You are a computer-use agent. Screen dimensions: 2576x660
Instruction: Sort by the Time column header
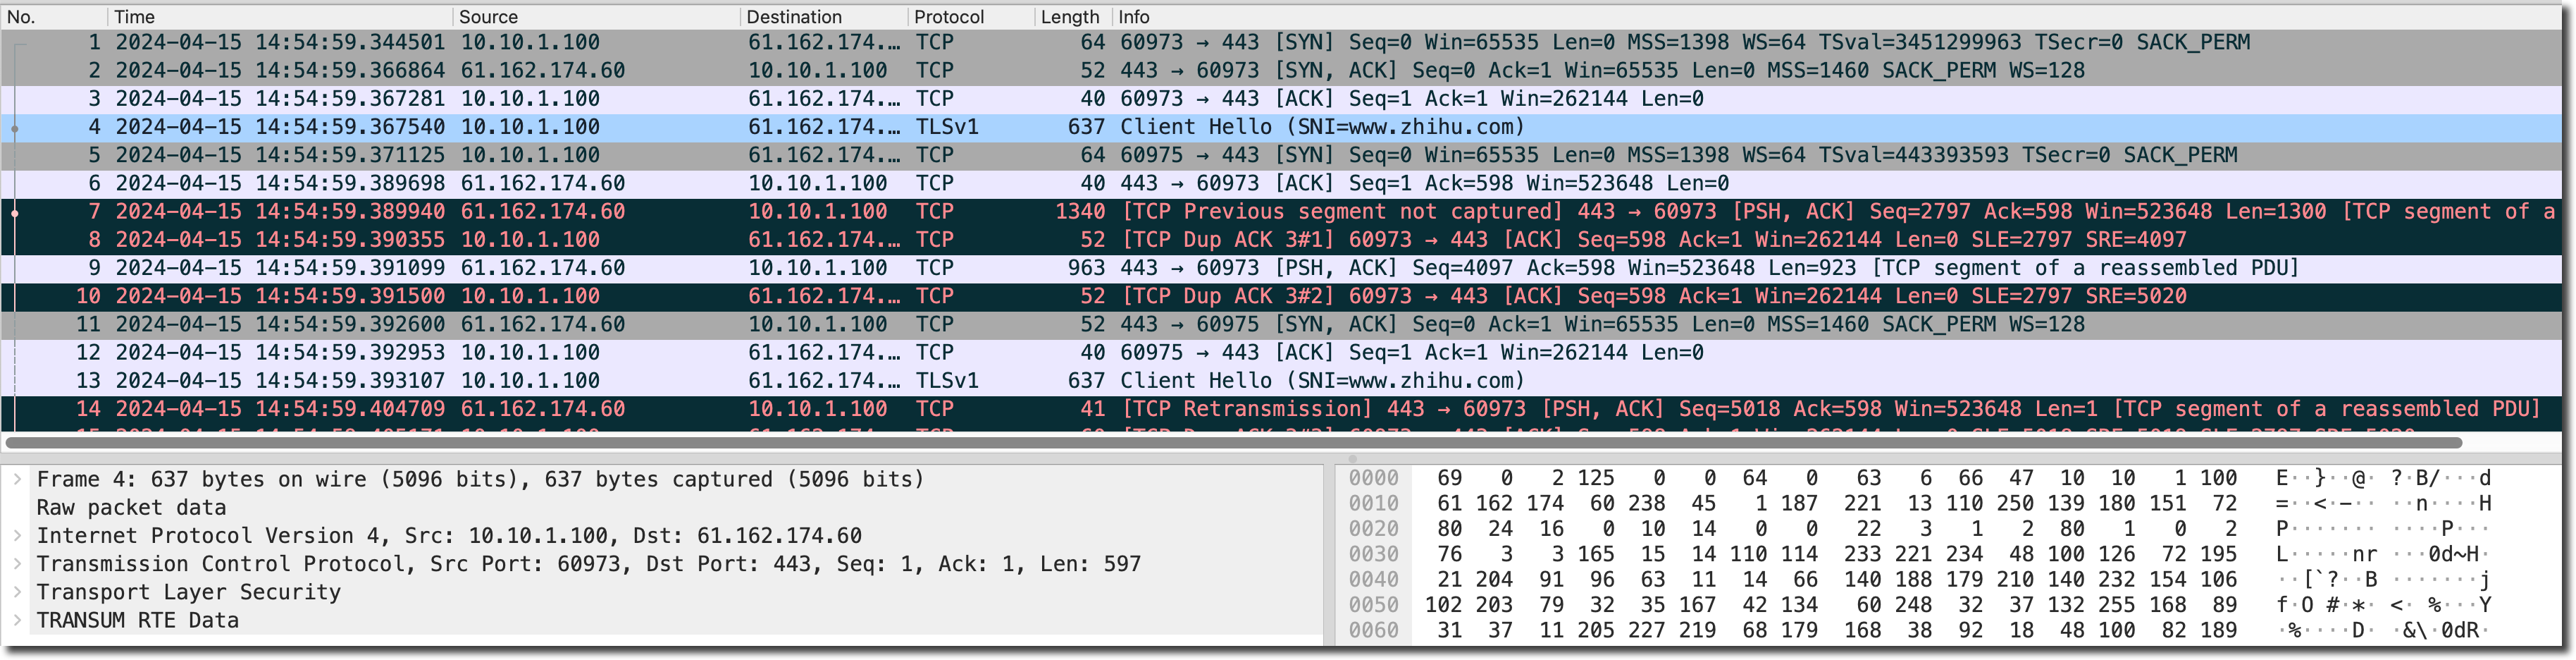[280, 17]
